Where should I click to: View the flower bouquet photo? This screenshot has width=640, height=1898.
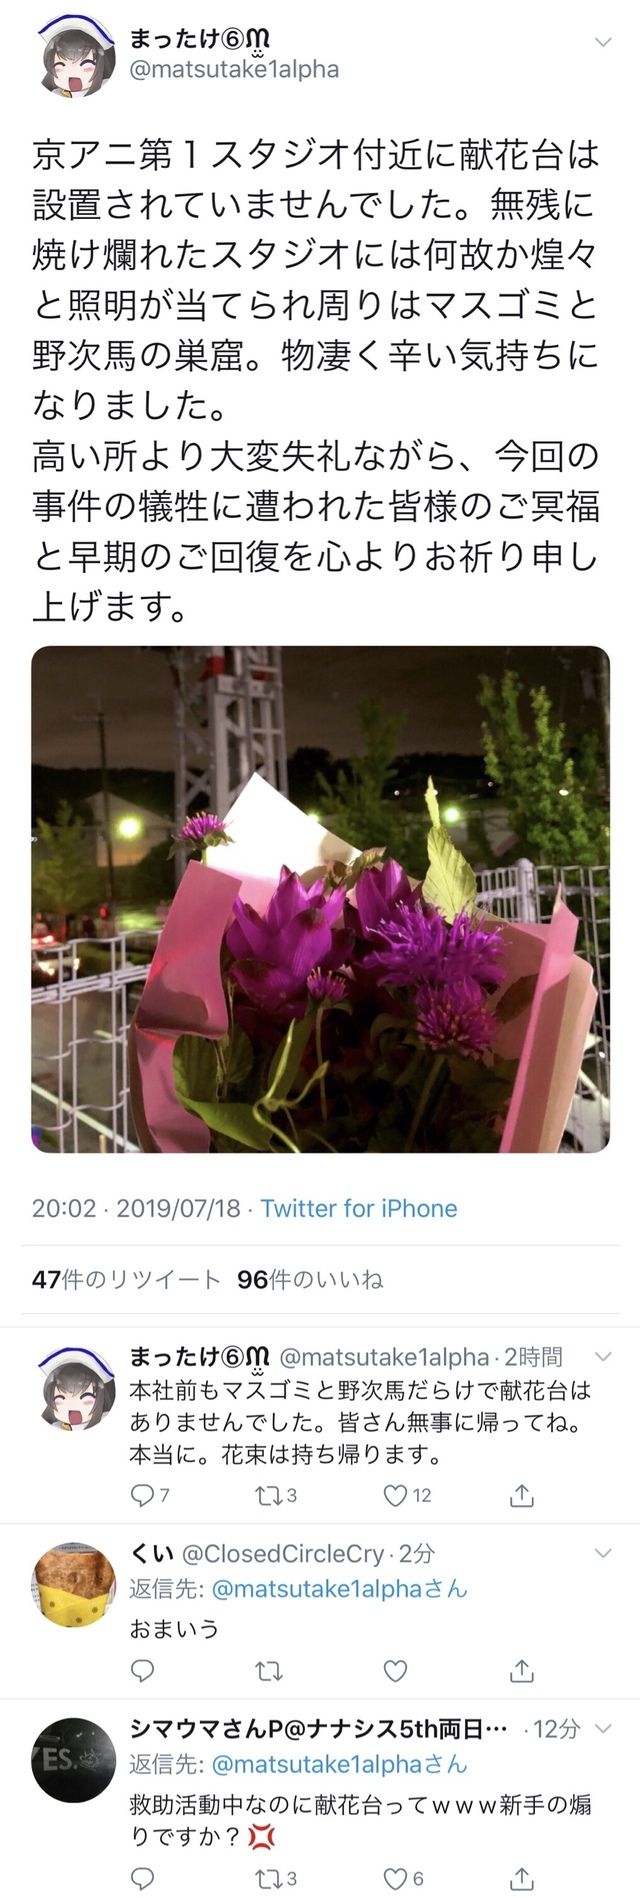(x=320, y=899)
